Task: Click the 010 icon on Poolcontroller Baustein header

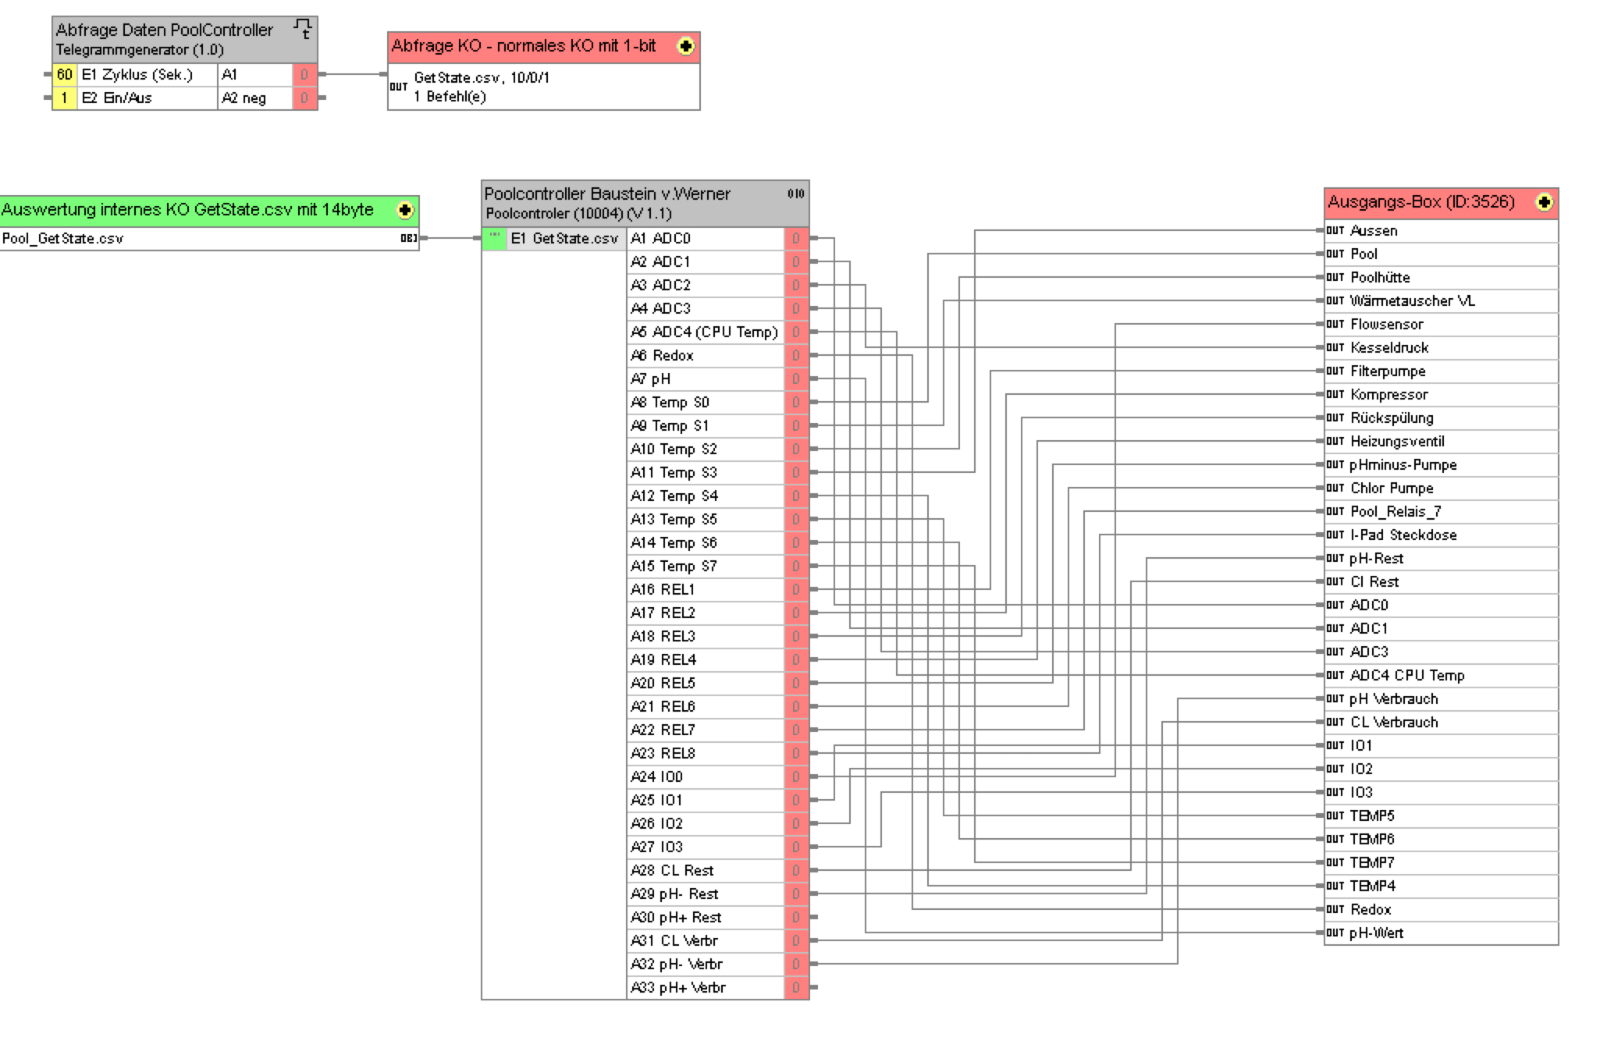Action: pos(796,193)
